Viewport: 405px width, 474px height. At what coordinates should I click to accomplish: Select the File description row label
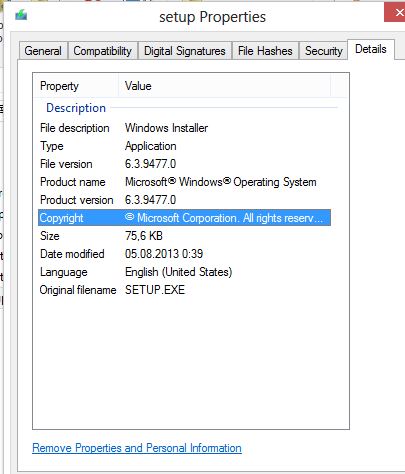pos(75,128)
